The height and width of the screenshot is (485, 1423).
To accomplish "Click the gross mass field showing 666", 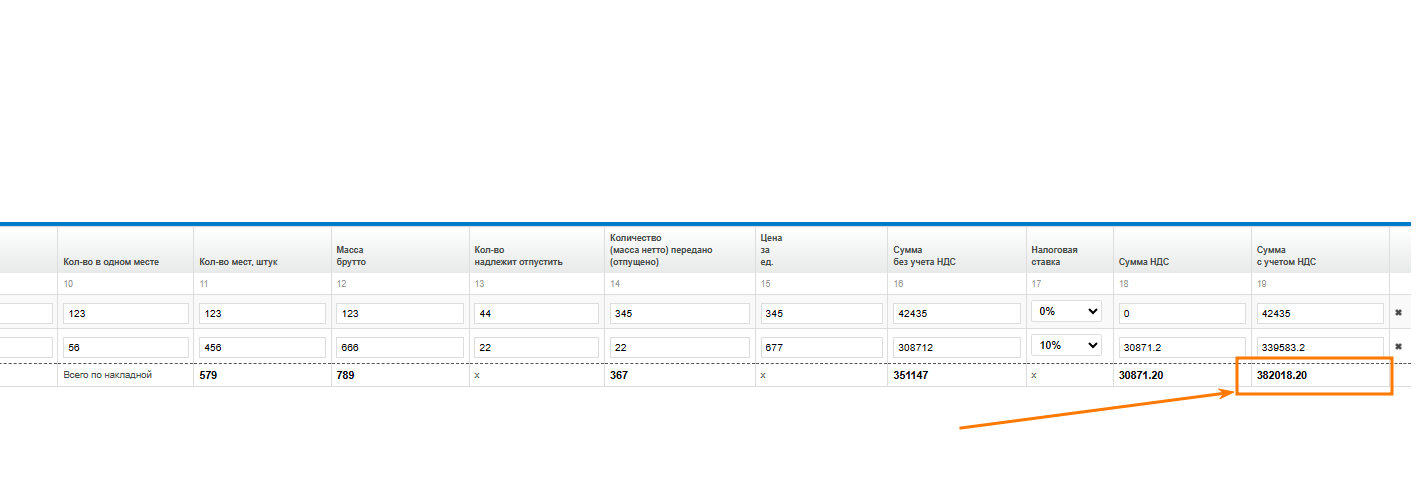I will [401, 346].
